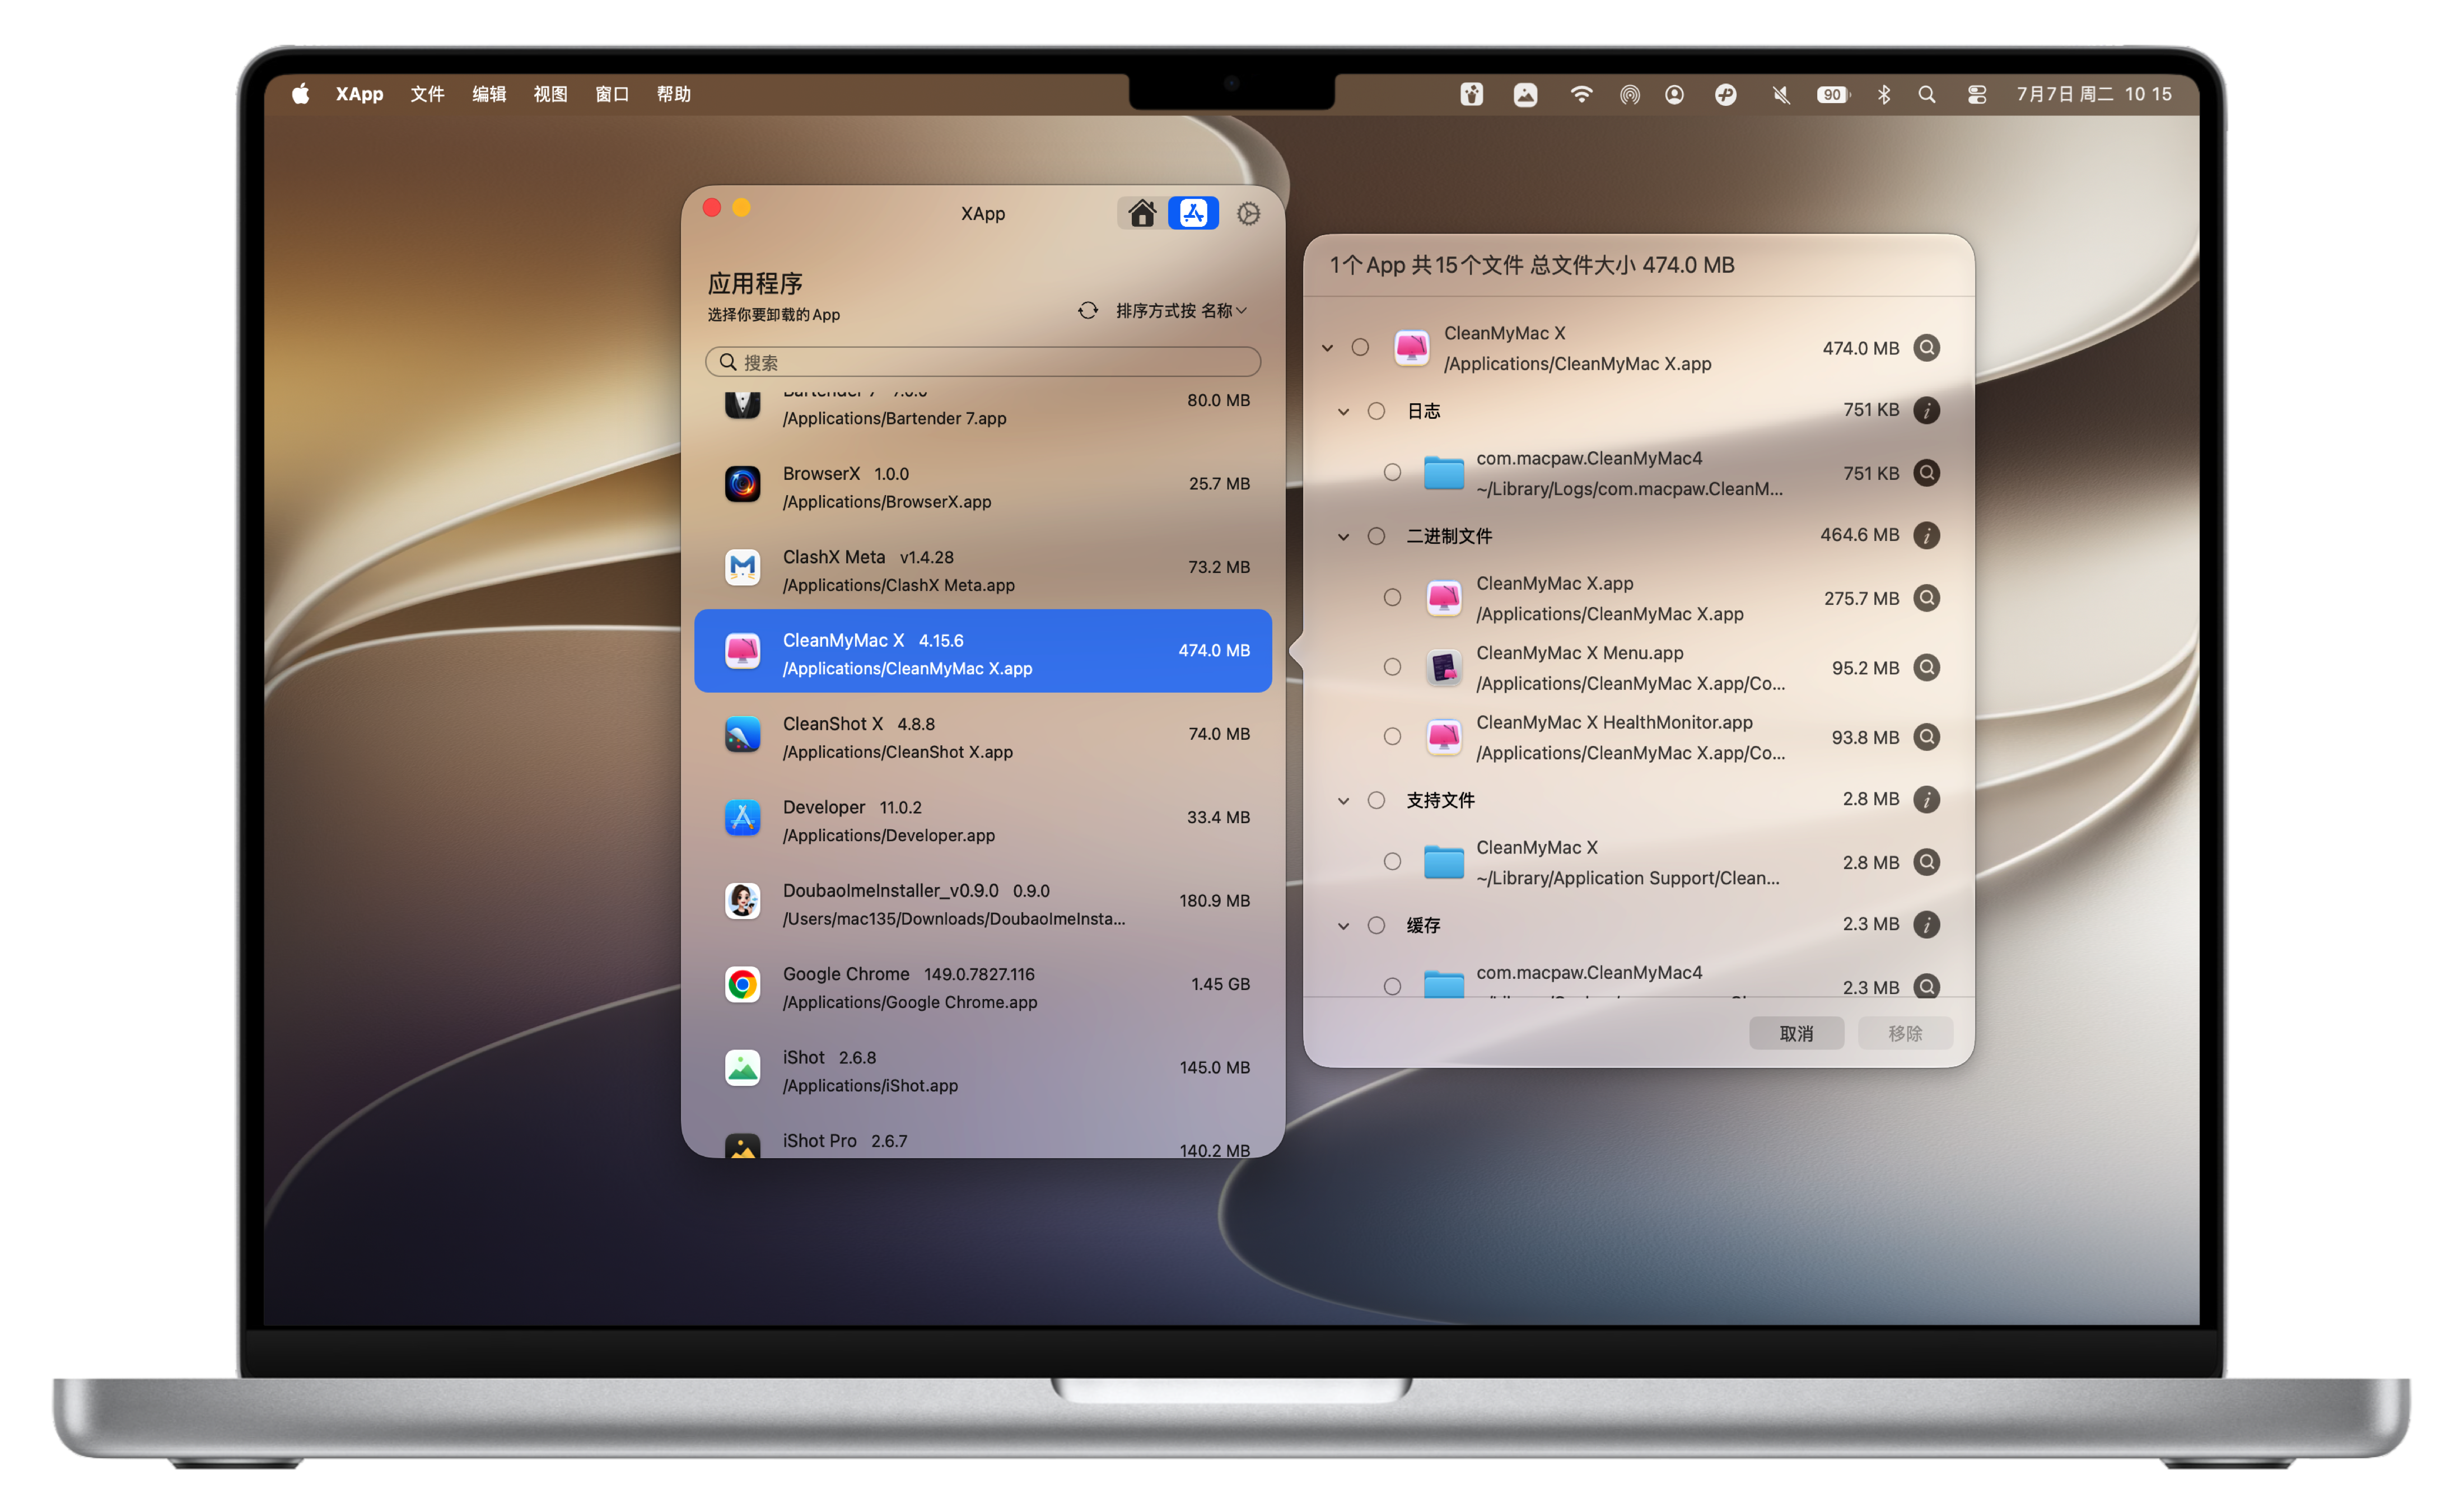This screenshot has height=1512, width=2464.
Task: Show info for the 日志 category
Action: coord(1926,410)
